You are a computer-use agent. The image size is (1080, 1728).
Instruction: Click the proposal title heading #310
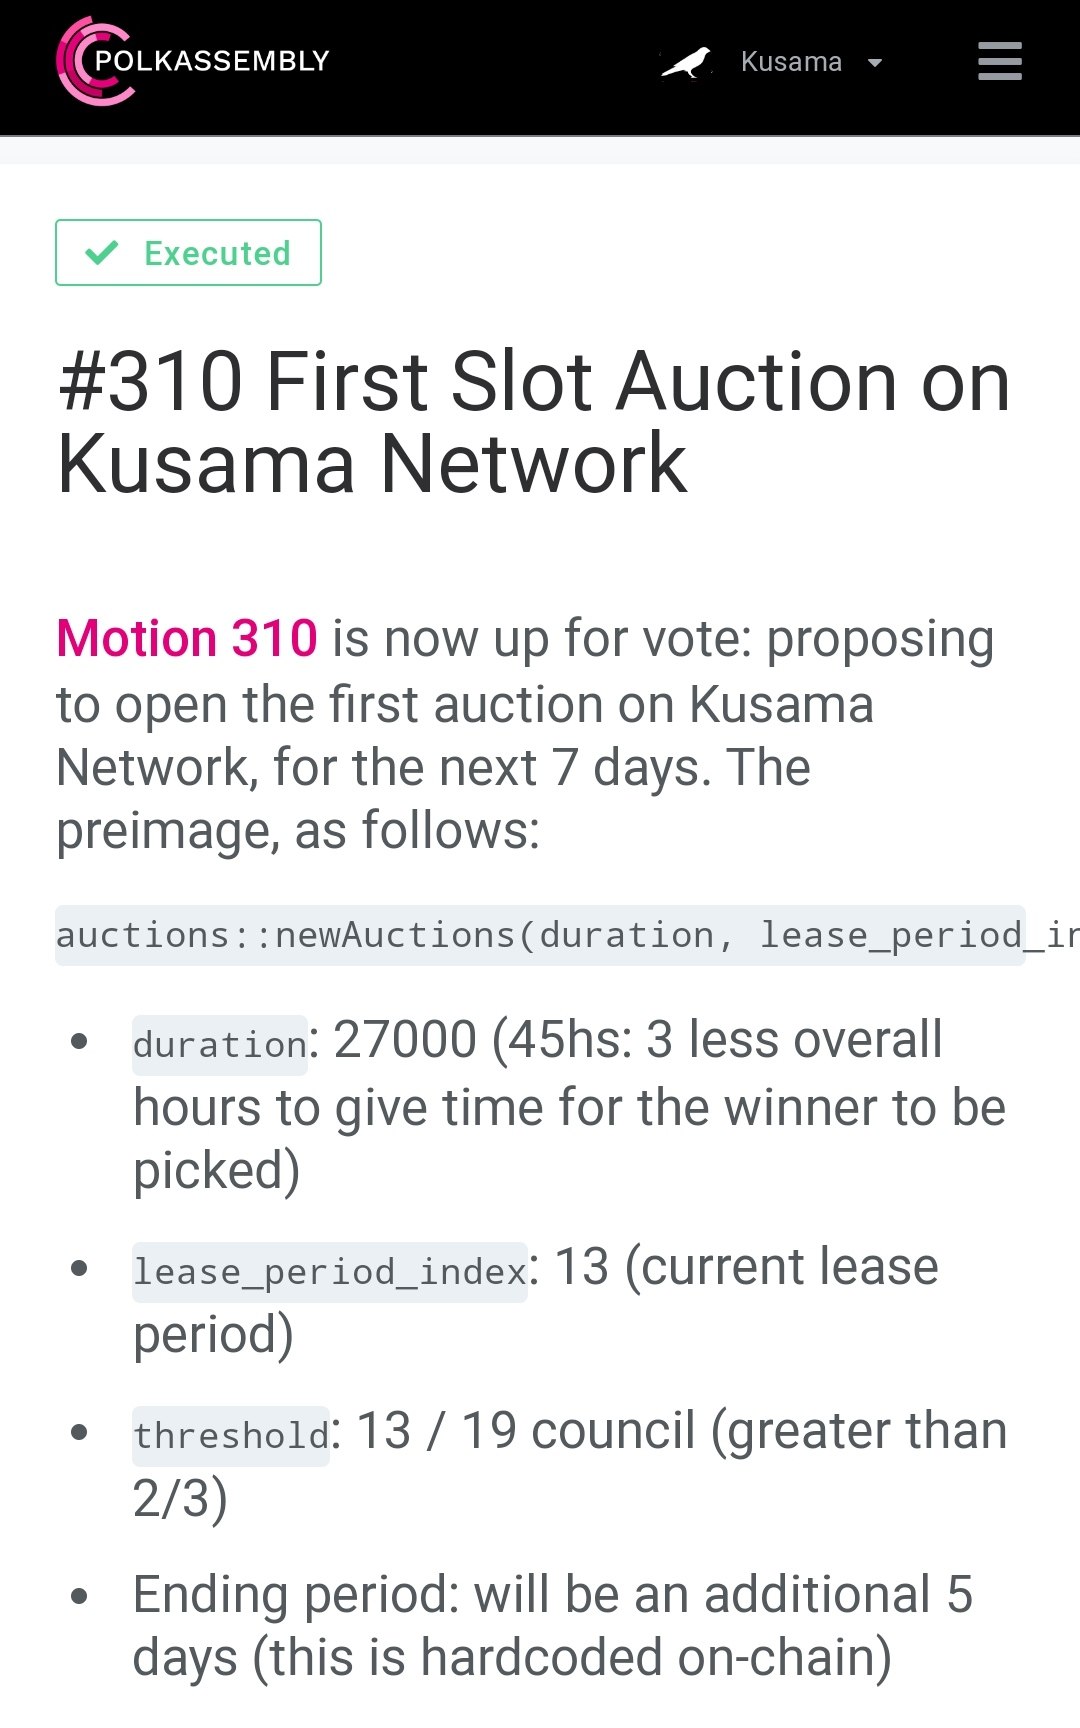pyautogui.click(x=534, y=422)
